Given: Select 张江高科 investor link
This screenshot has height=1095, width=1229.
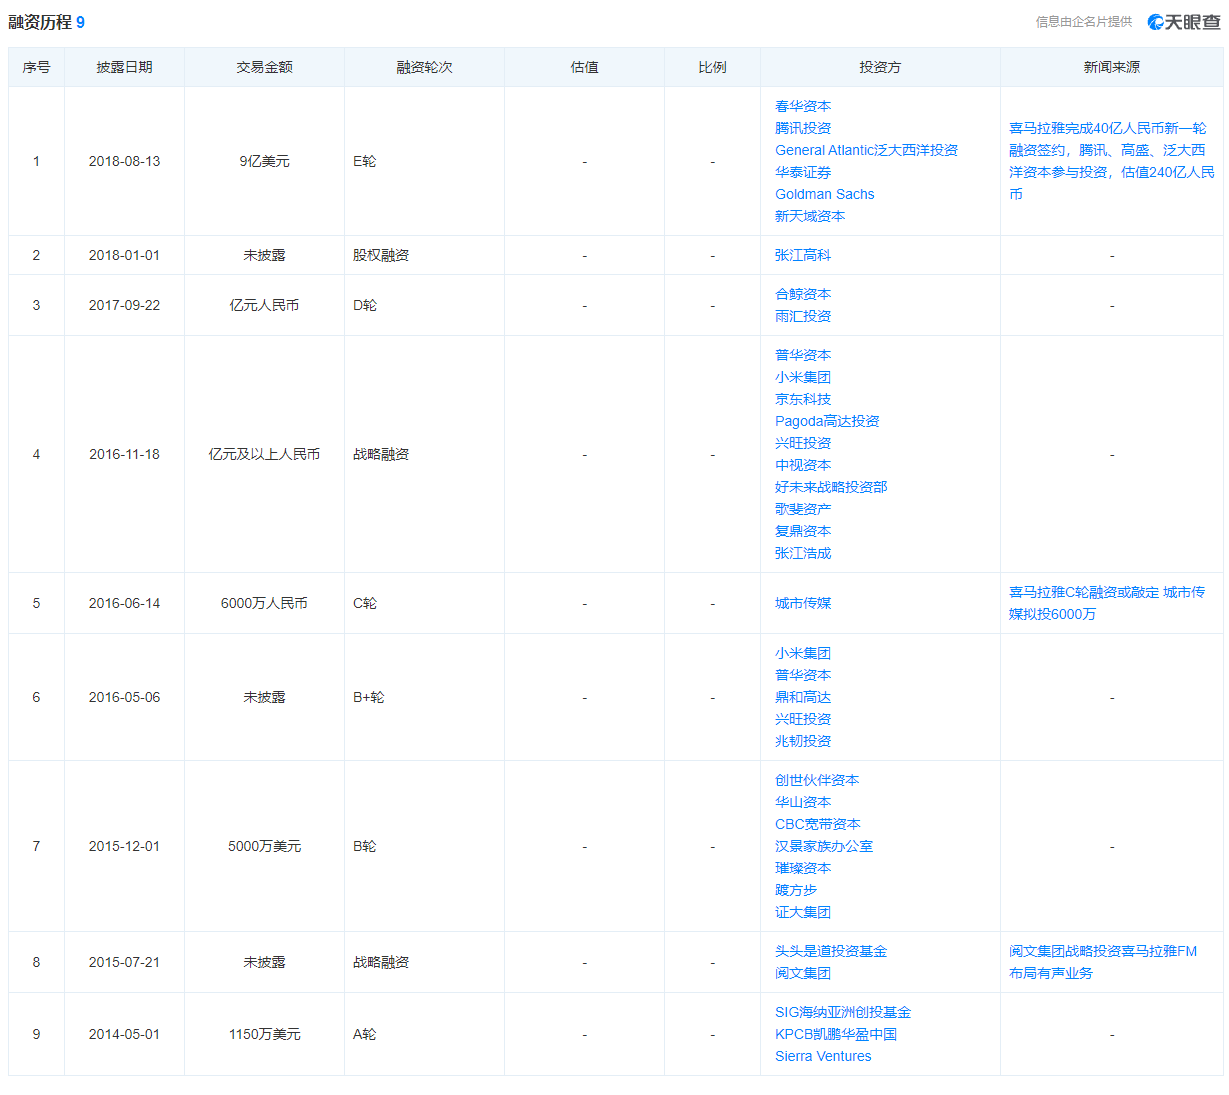Looking at the screenshot, I should point(802,255).
